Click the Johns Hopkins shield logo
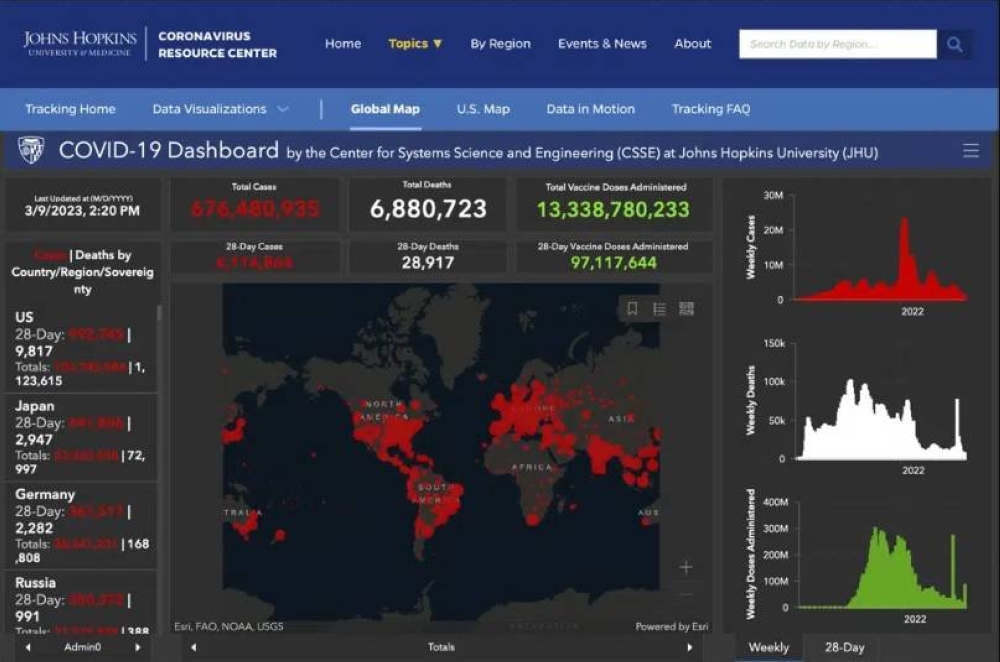 coord(31,151)
